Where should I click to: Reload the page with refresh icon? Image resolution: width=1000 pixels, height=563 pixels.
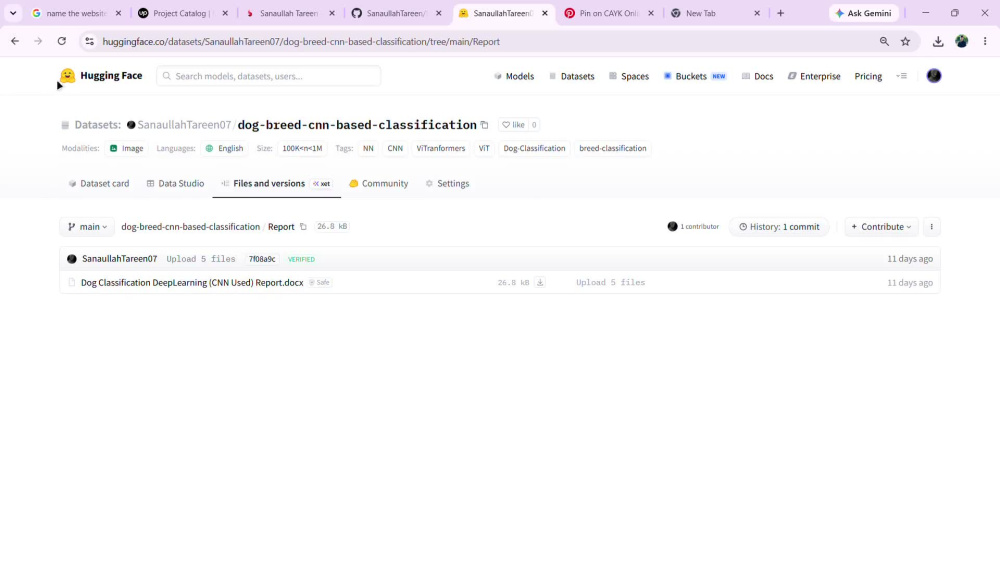[x=62, y=41]
